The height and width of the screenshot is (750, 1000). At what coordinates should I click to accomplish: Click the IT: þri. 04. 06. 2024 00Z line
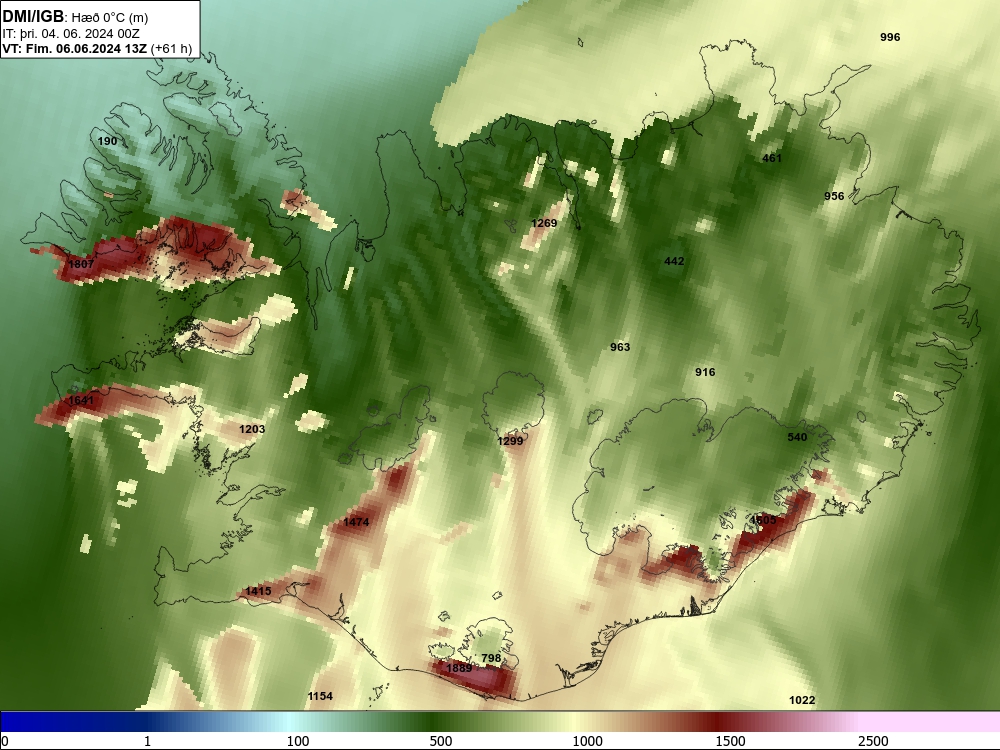(71, 34)
